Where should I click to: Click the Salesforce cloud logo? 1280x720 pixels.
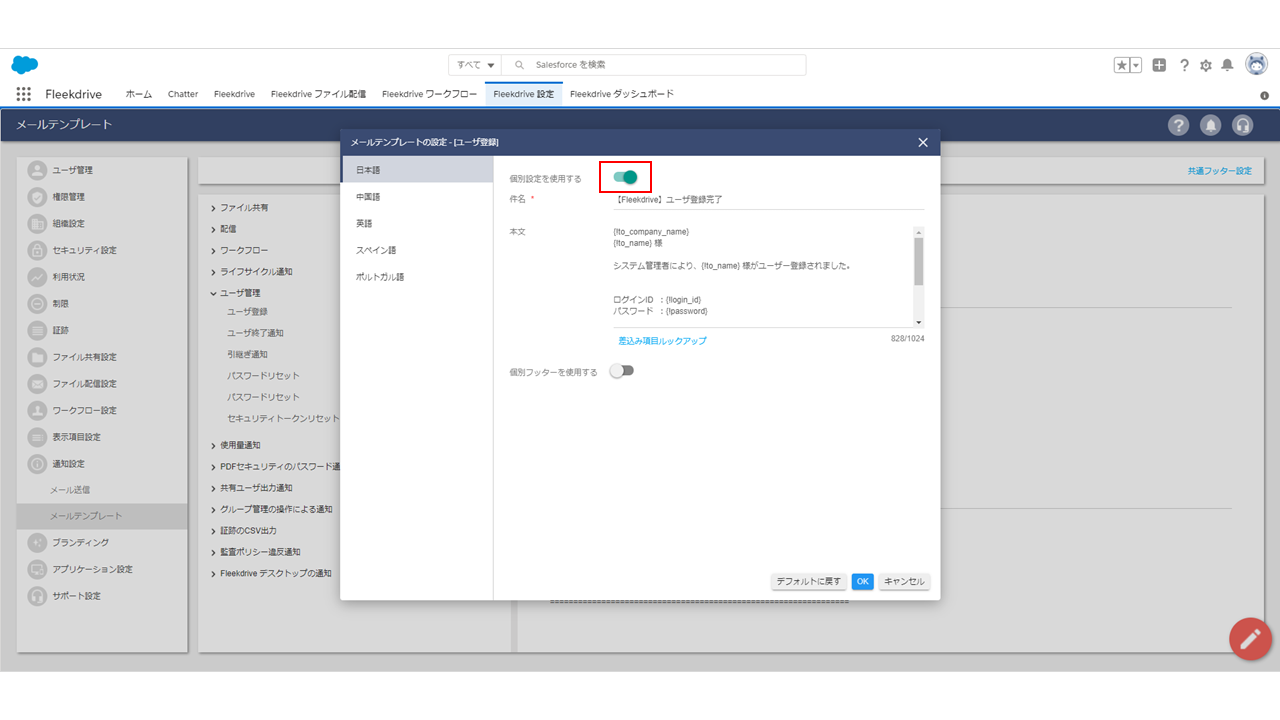click(25, 65)
